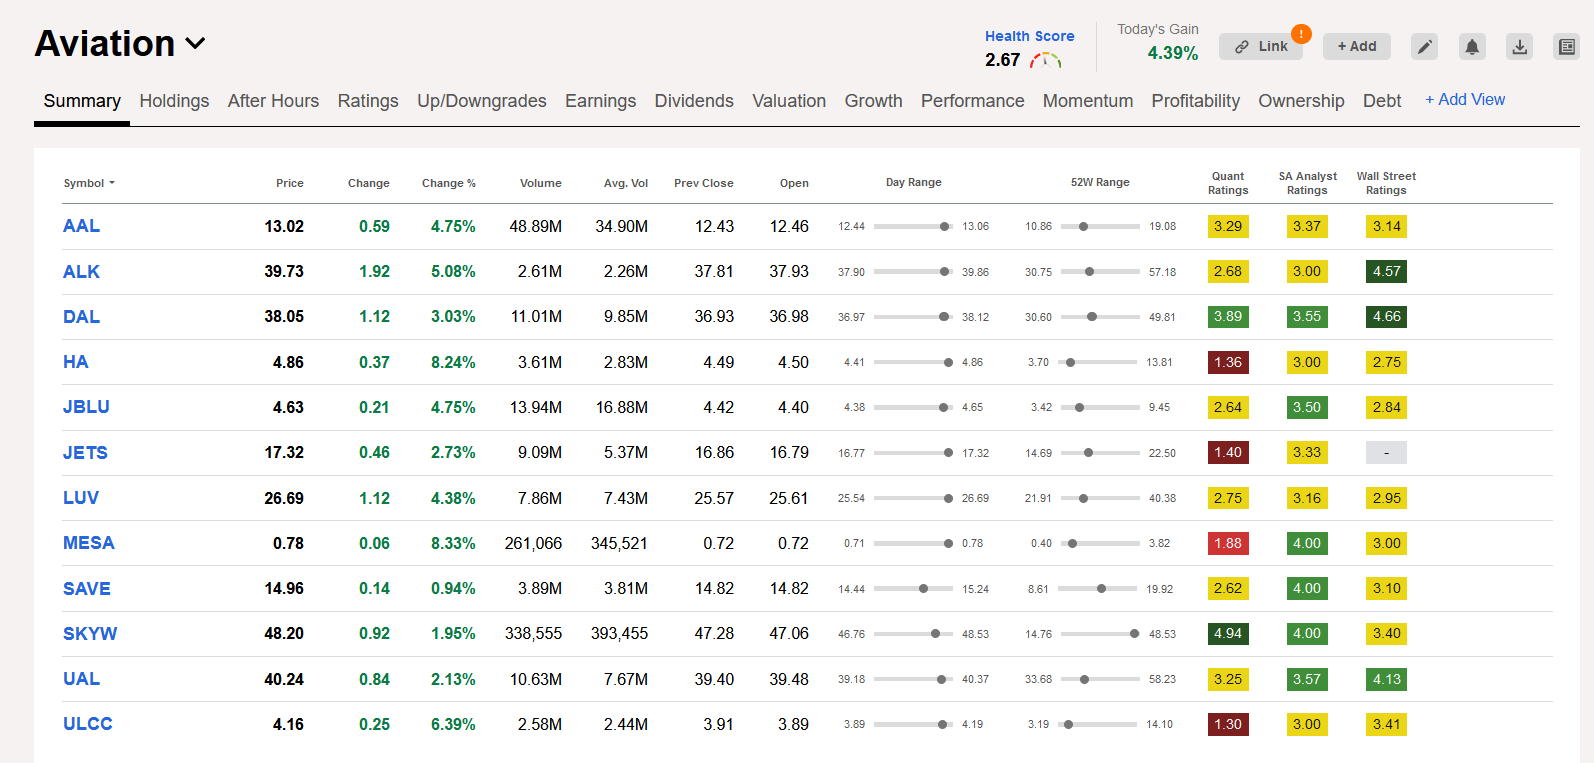
Task: Open the alerts bell icon
Action: click(1472, 46)
